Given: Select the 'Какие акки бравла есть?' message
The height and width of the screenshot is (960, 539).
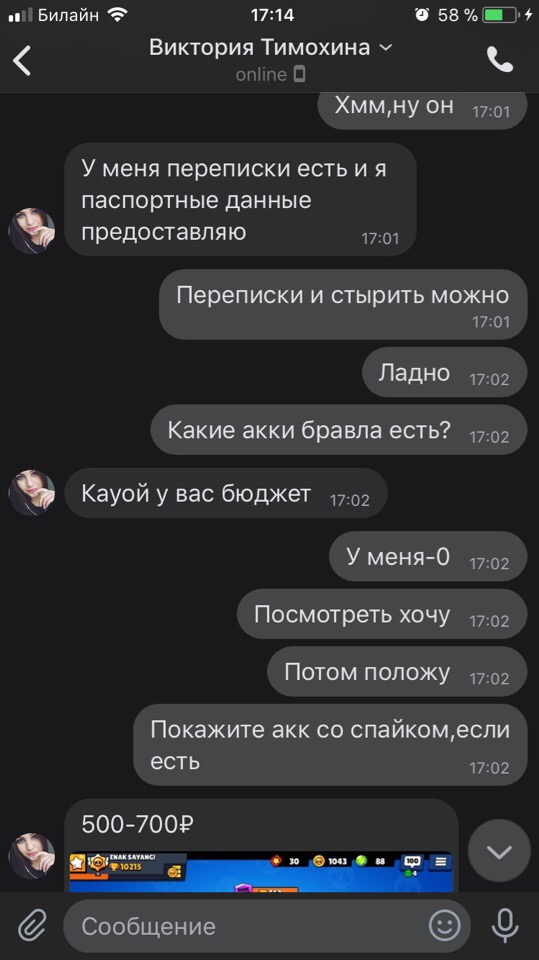Looking at the screenshot, I should (339, 430).
